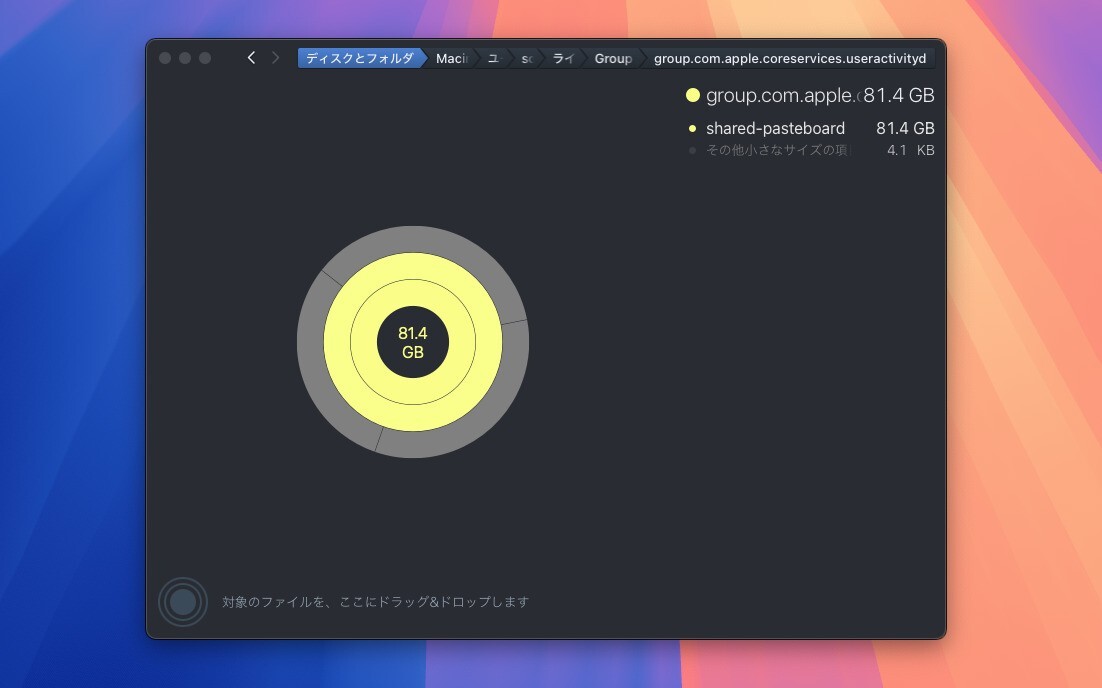
Task: Select the その他小さなサイズ list entry
Action: click(777, 151)
